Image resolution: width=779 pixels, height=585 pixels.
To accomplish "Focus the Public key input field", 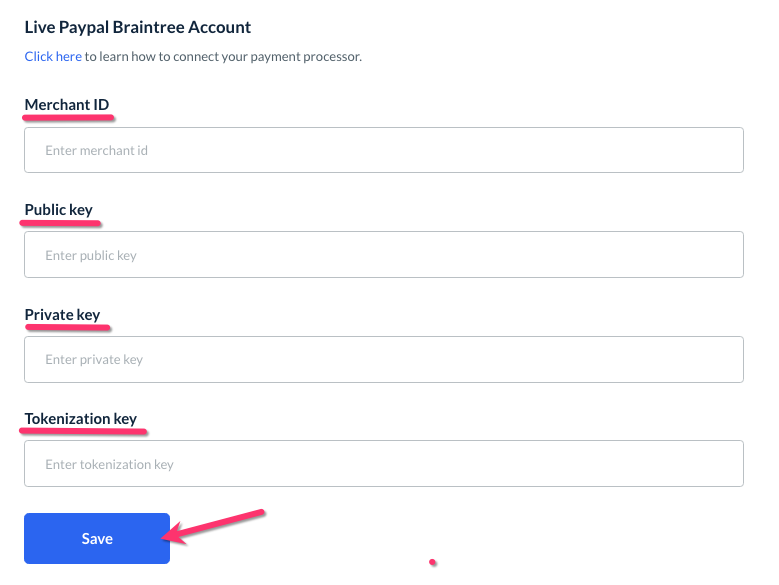I will point(384,255).
